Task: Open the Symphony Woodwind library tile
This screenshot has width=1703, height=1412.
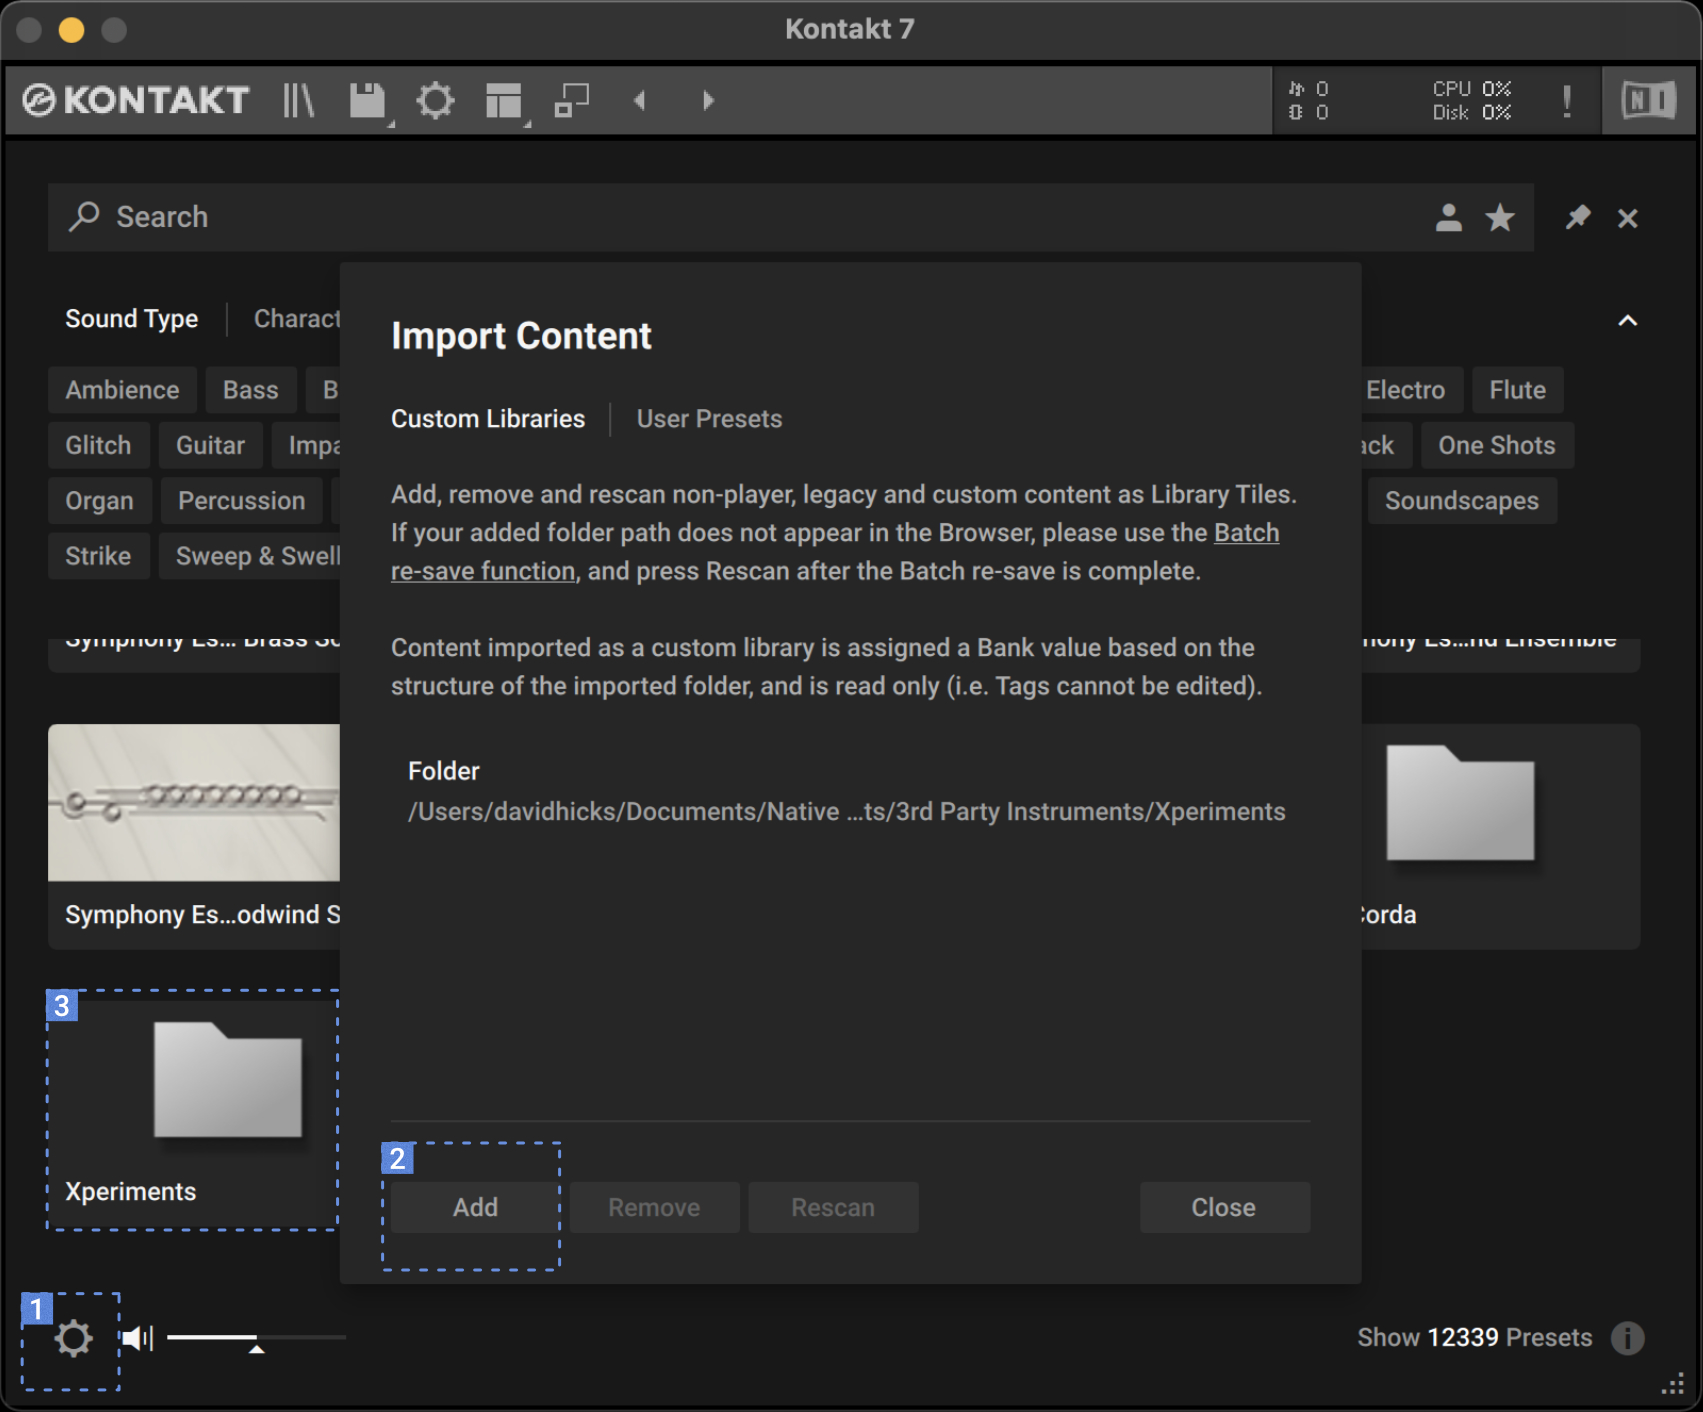Action: pyautogui.click(x=194, y=836)
